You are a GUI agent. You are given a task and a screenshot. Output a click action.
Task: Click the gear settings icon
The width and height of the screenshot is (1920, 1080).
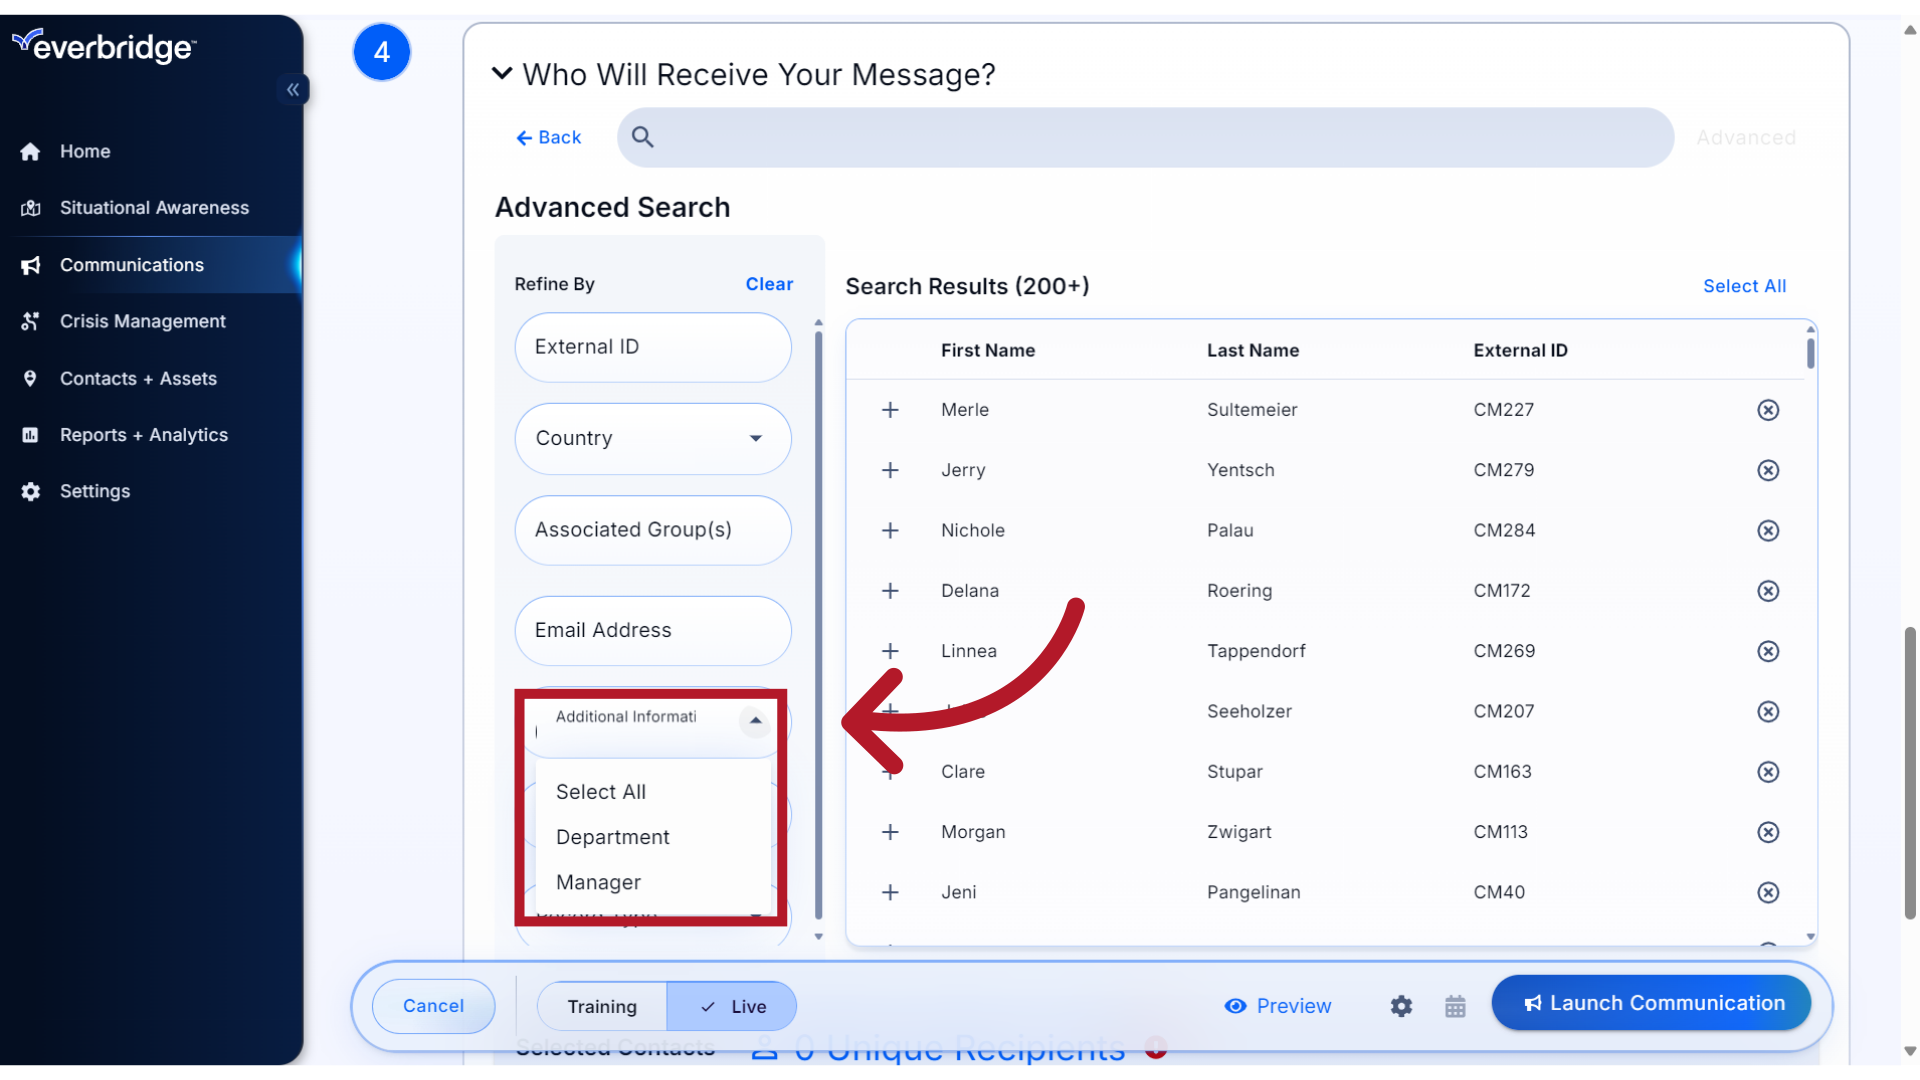1402,1005
